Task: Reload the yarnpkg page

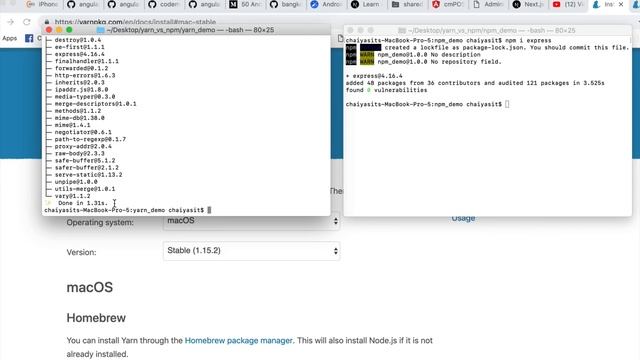Action: [x=27, y=22]
